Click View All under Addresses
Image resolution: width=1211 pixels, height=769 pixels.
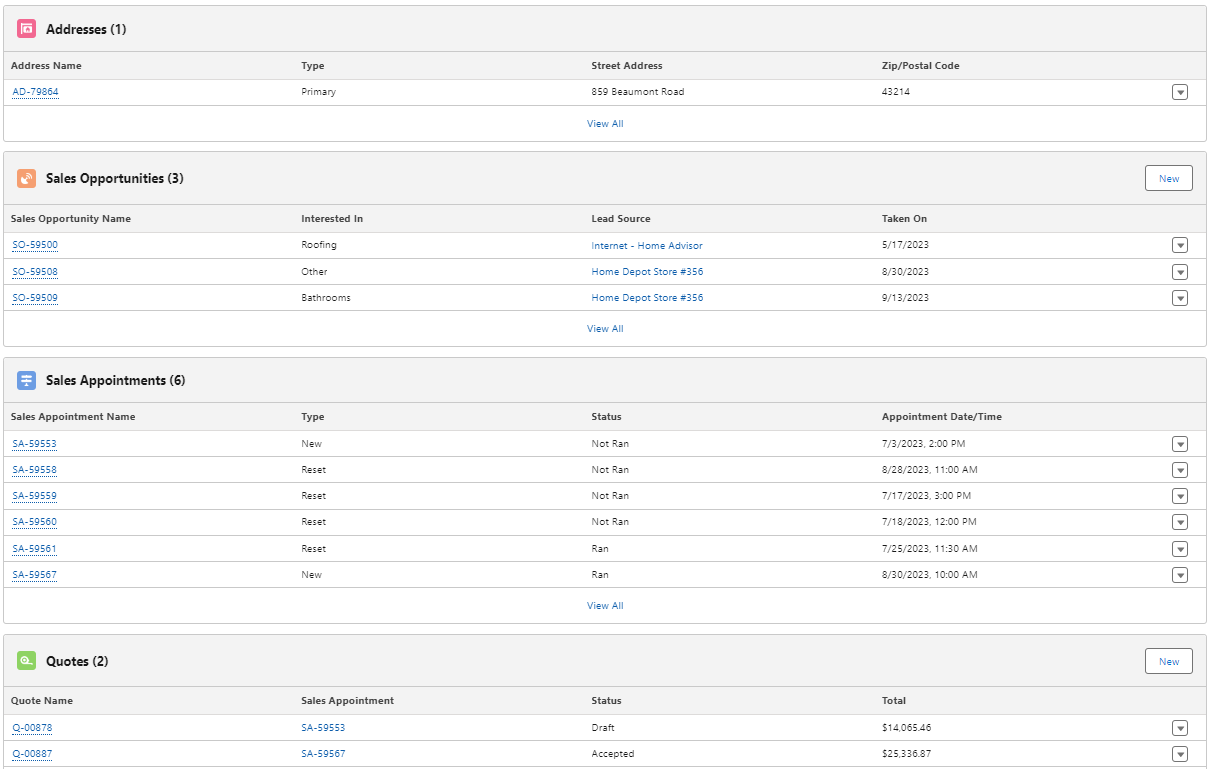tap(605, 124)
